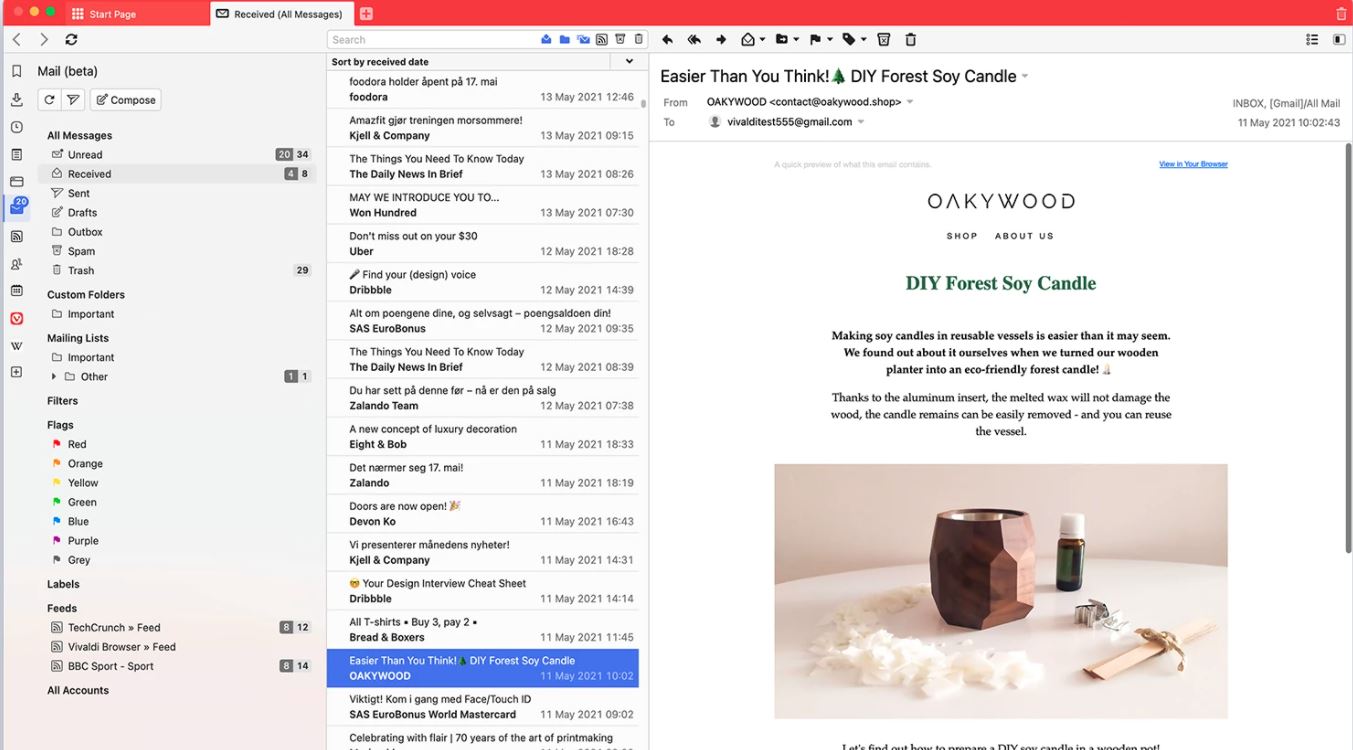Reply to the OAKYWOOD email
Image resolution: width=1353 pixels, height=750 pixels.
[668, 40]
